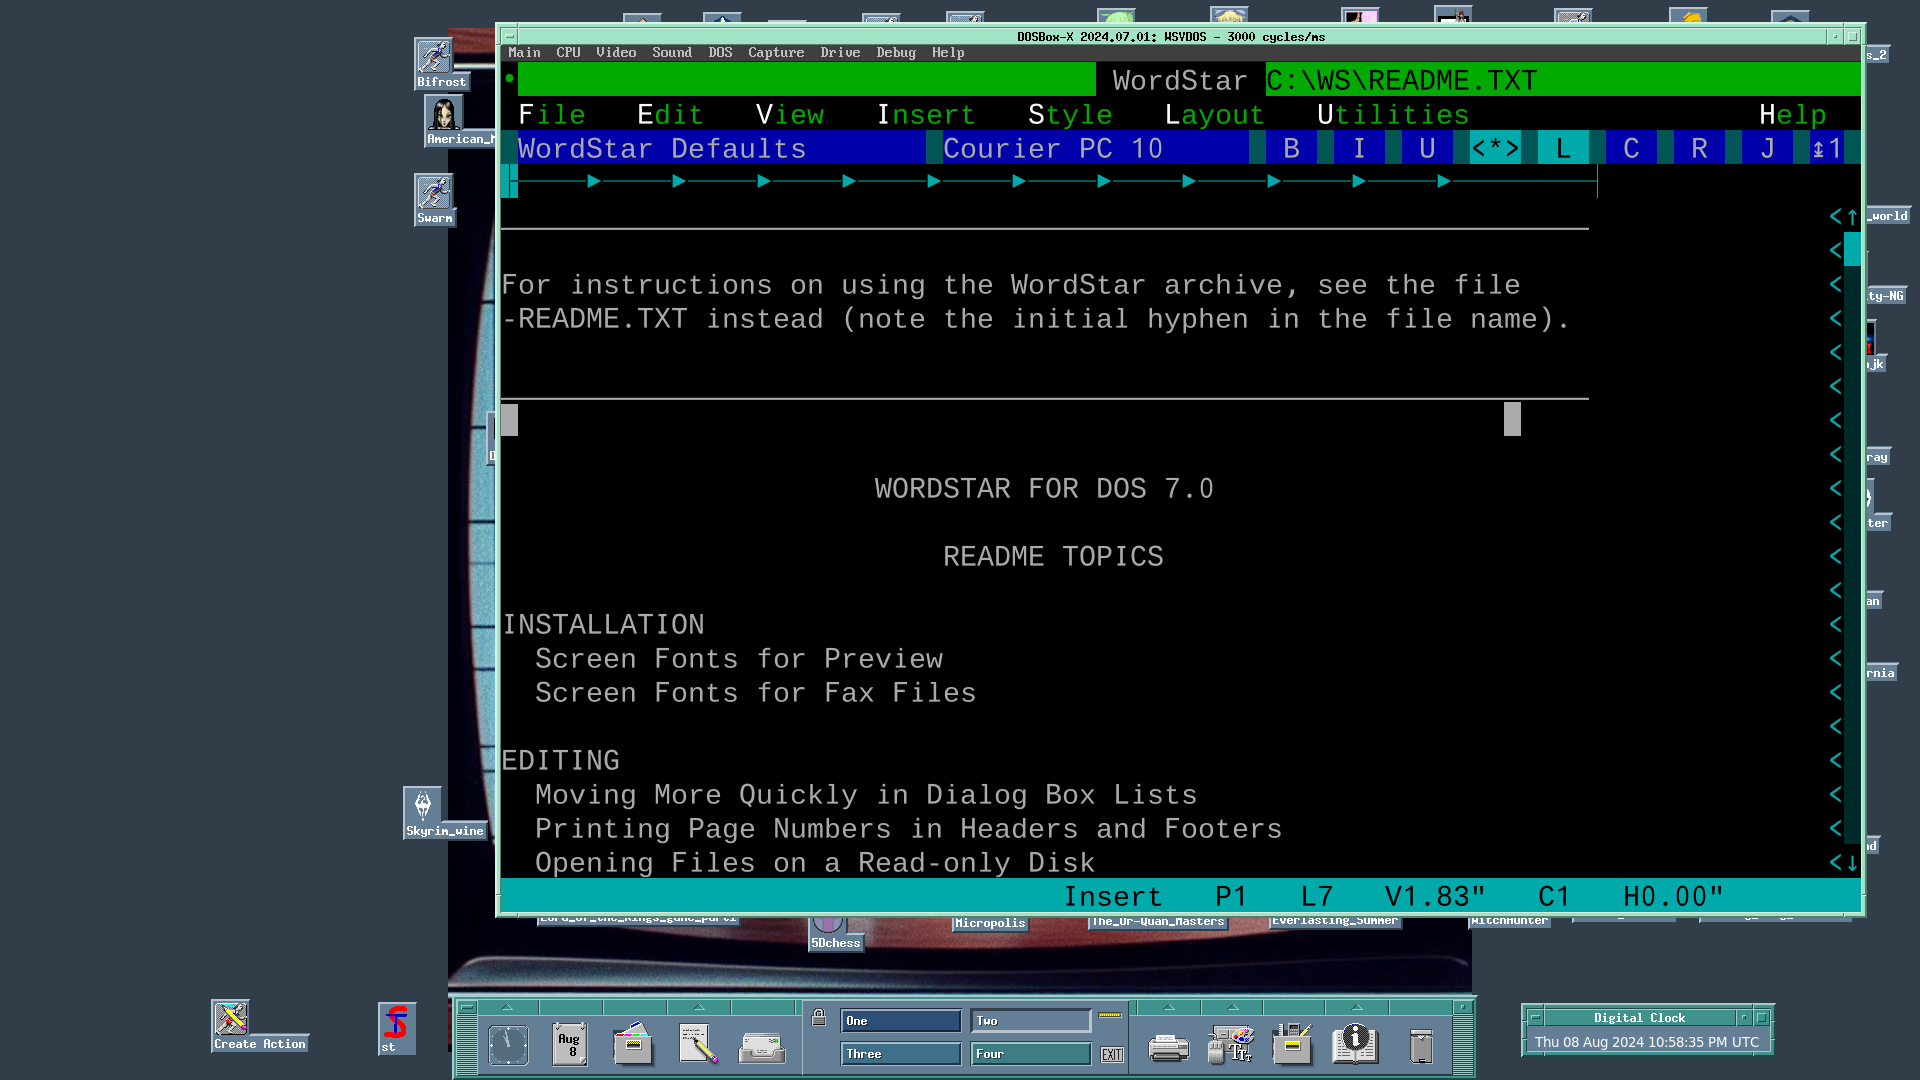Screen dimensions: 1920x1080
Task: Open WordStar Utilities menu
Action: coord(1393,115)
